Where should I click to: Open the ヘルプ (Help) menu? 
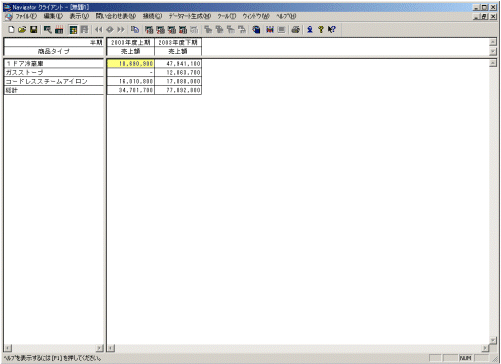point(286,16)
